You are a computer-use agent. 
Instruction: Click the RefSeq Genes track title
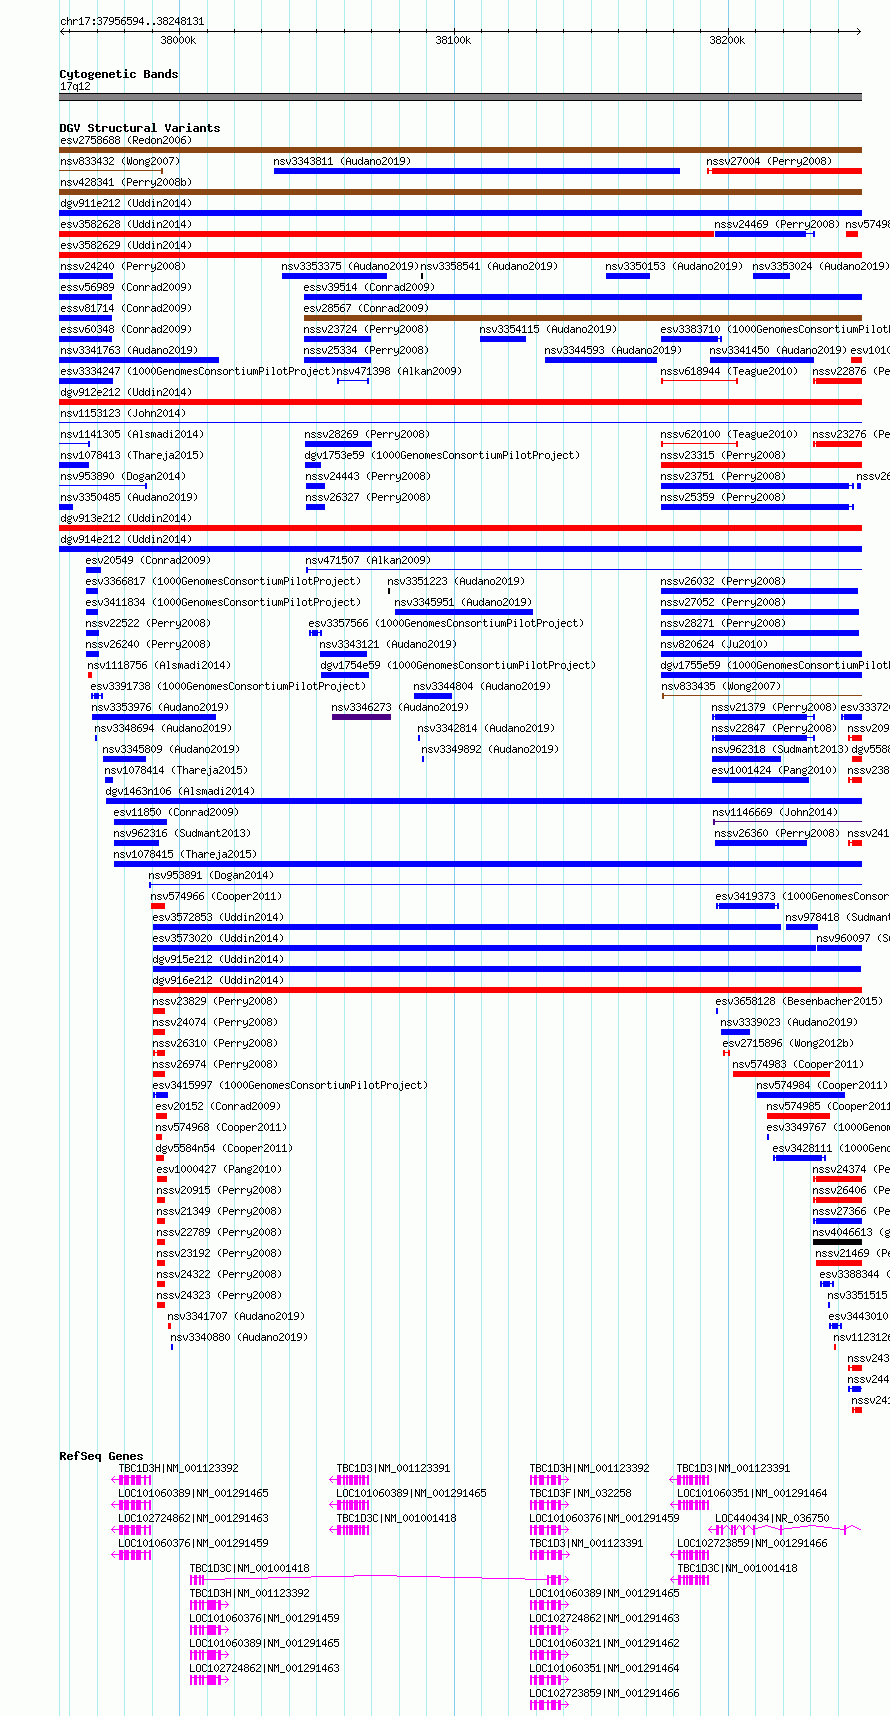101,1456
